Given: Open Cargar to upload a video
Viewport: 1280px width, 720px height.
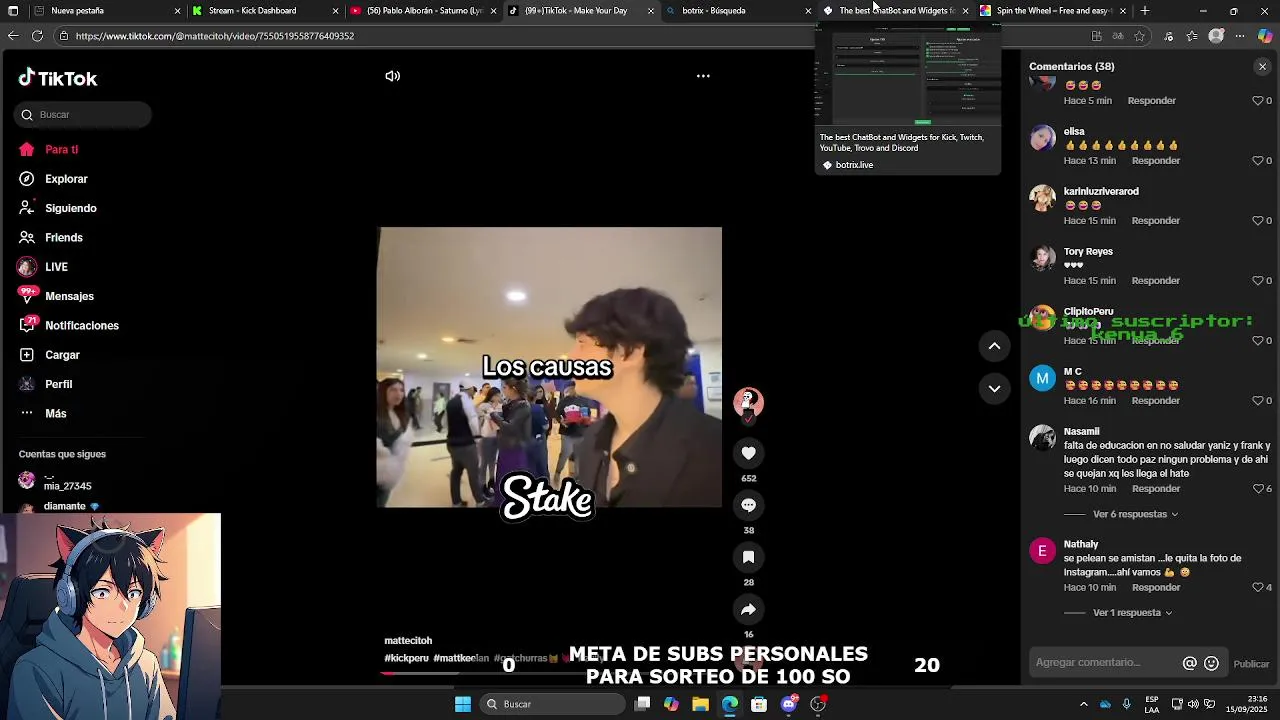Looking at the screenshot, I should tap(49, 355).
